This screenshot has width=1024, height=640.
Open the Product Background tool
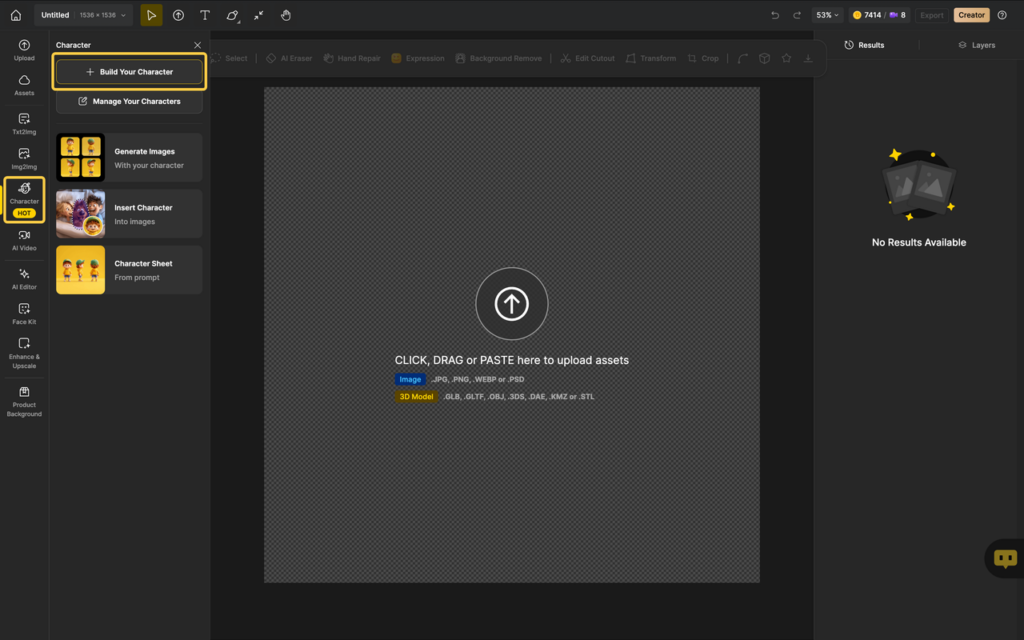[x=24, y=401]
